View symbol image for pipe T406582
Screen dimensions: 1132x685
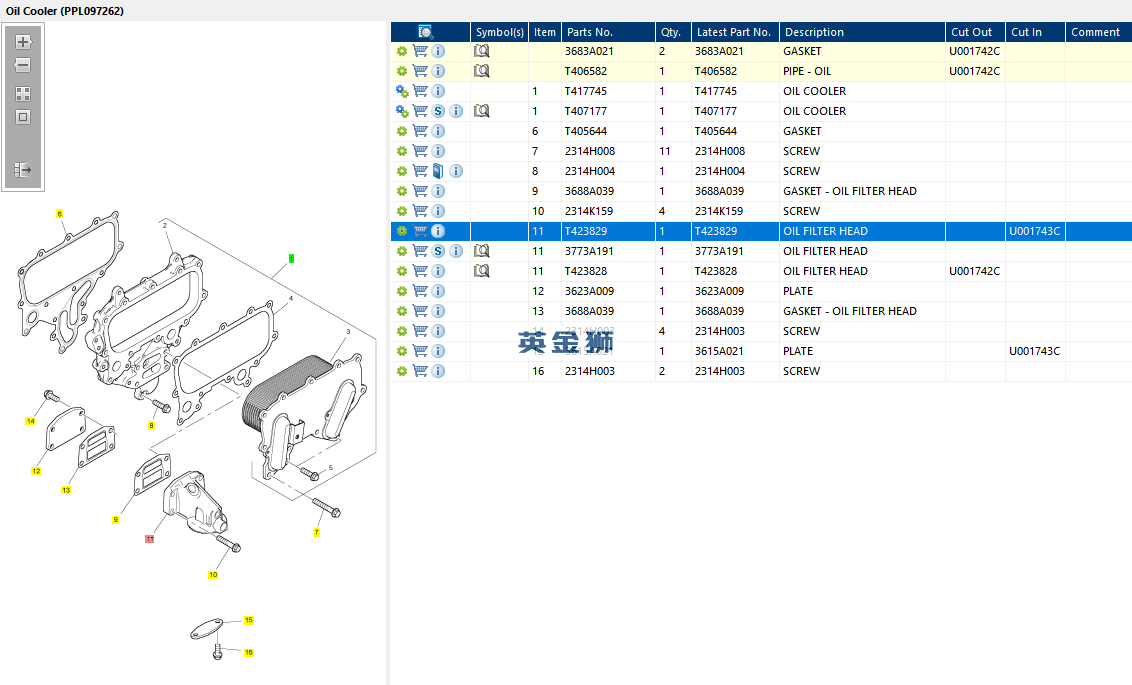pyautogui.click(x=482, y=71)
